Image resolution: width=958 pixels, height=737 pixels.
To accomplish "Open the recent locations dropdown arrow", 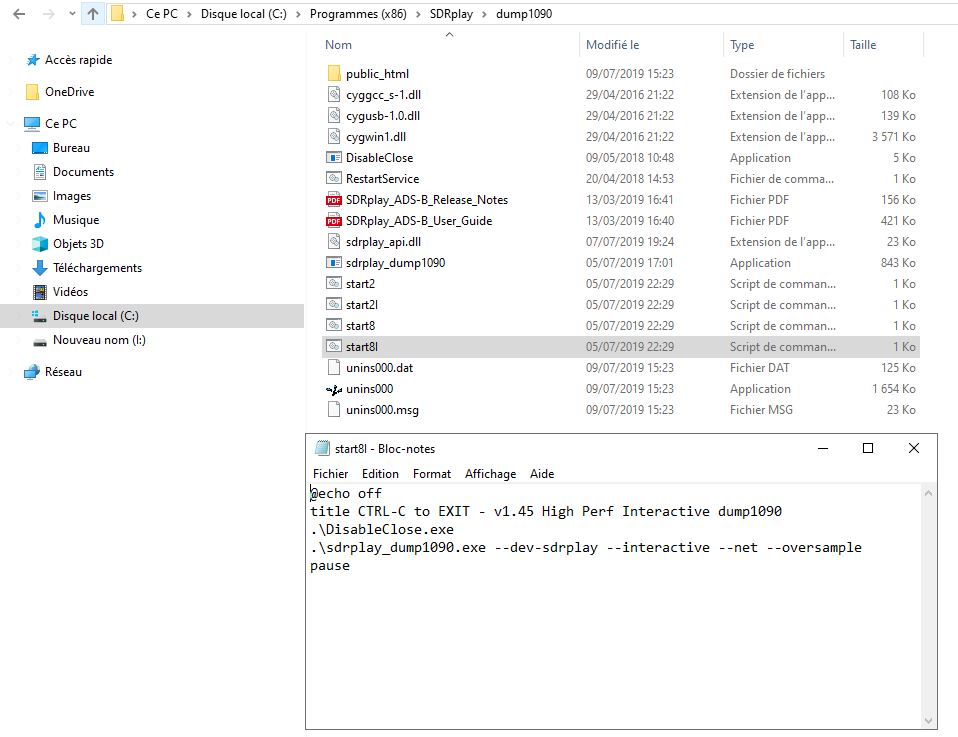I will [72, 13].
